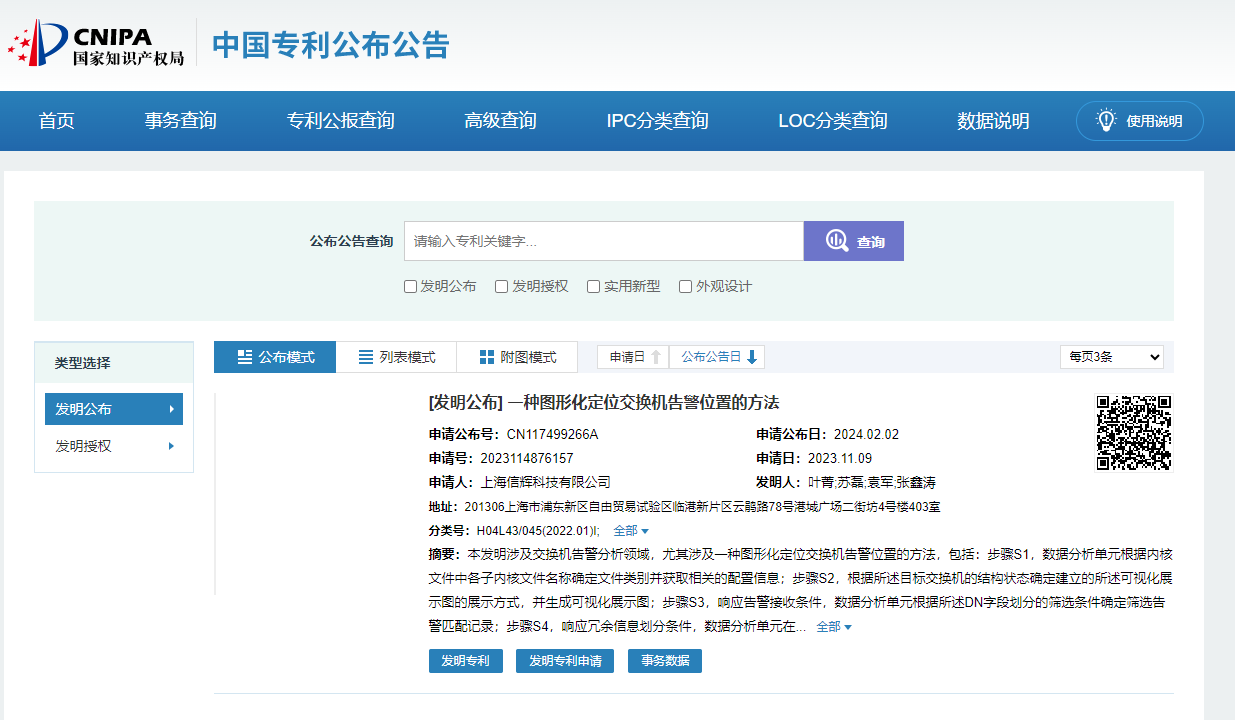Click publication number CN117499266A

(552, 434)
